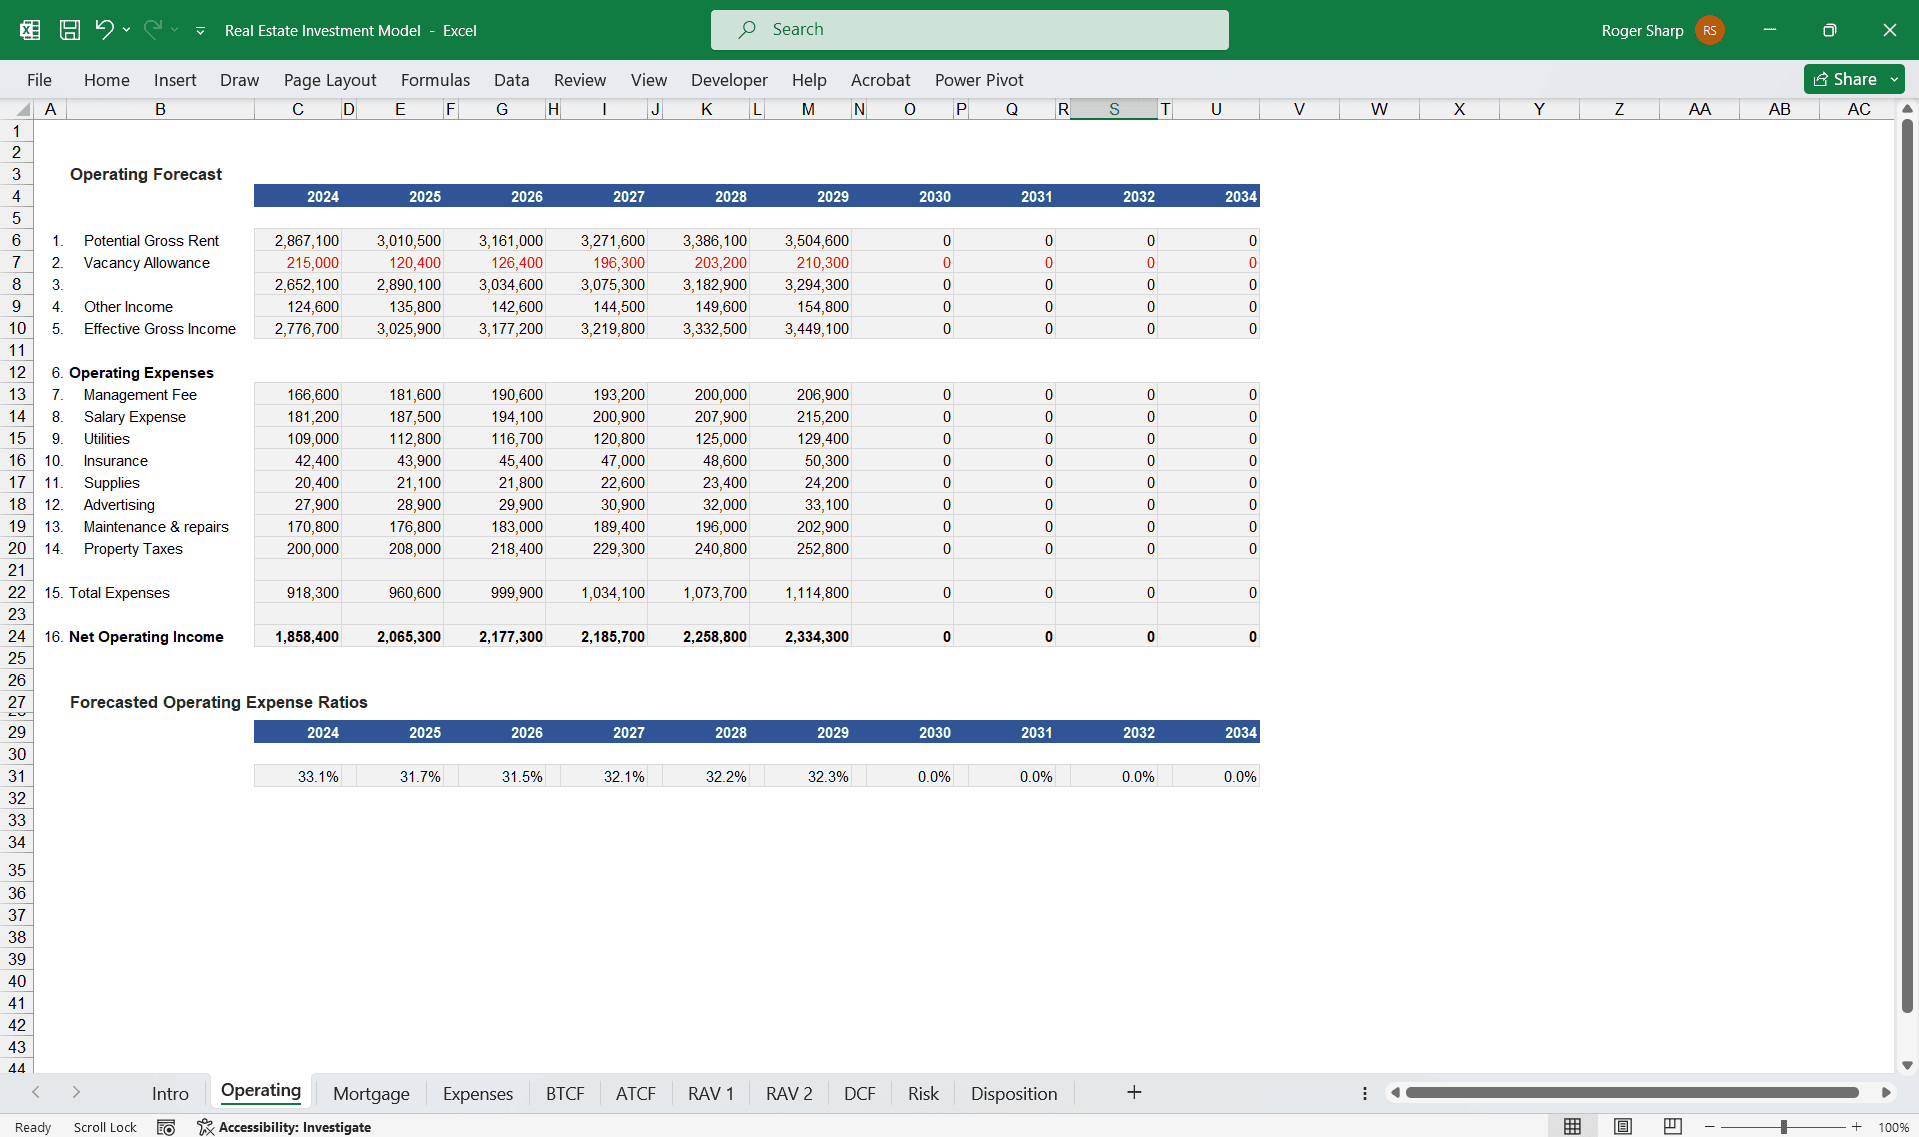Select row 24 header
Viewport: 1919px width, 1137px height.
pyautogui.click(x=17, y=636)
